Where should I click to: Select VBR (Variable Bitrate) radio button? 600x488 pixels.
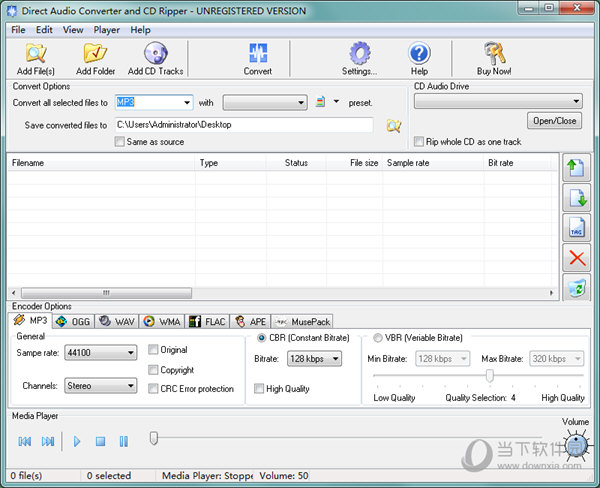tap(378, 338)
